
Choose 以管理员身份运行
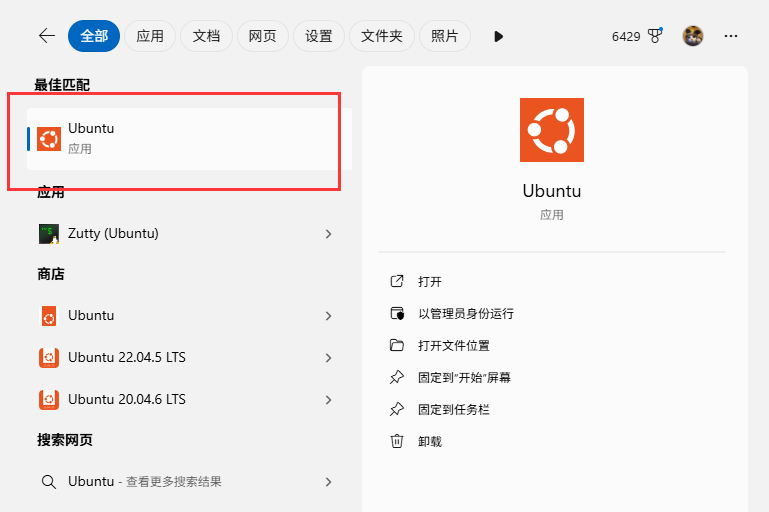(466, 313)
